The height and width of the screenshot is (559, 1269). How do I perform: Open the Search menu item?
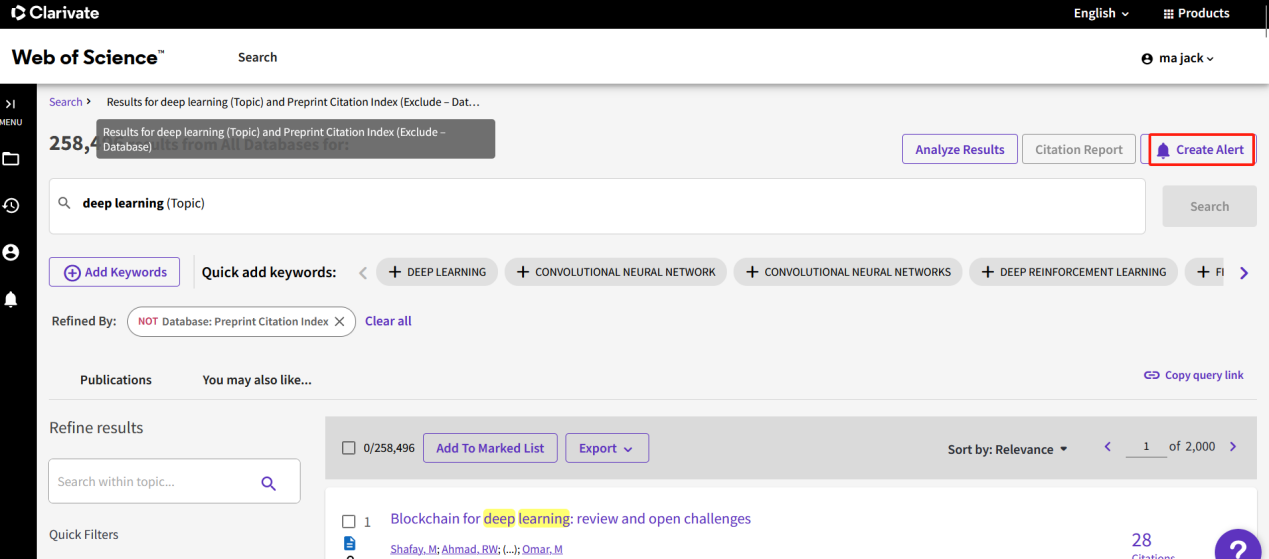coord(257,57)
